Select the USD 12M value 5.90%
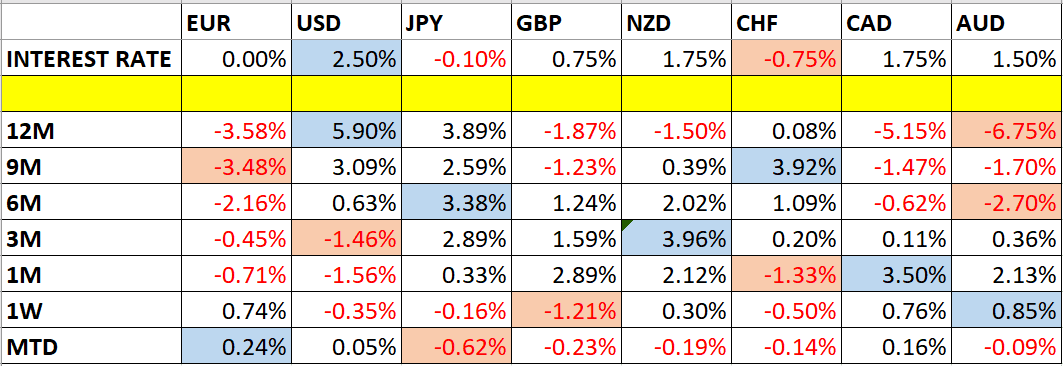 click(x=345, y=130)
